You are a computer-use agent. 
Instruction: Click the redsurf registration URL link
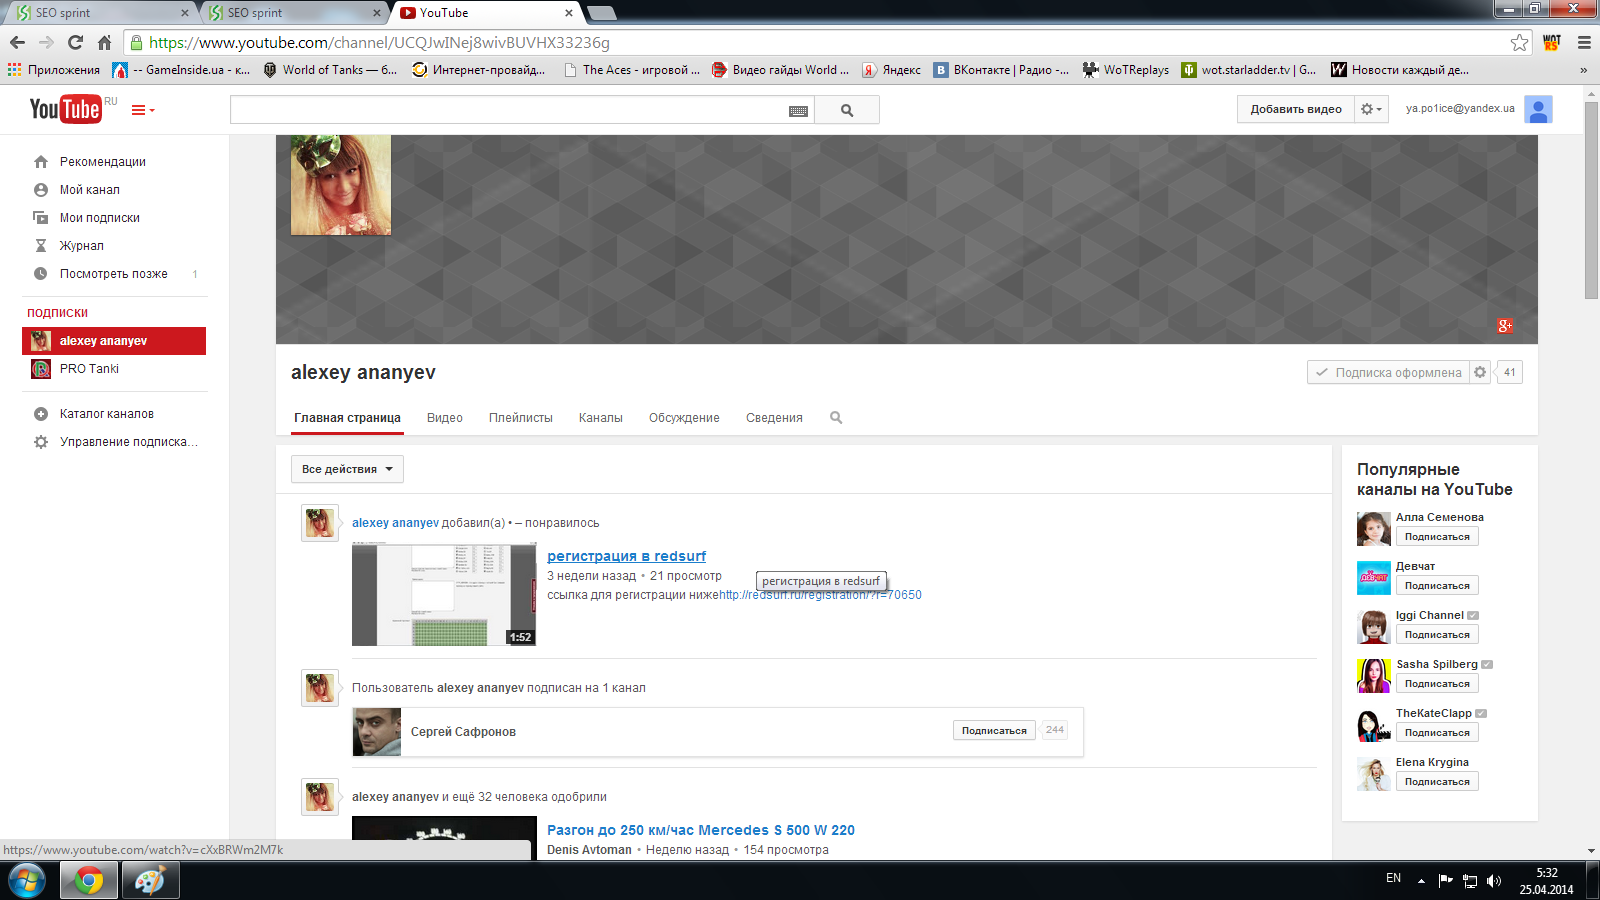click(x=820, y=595)
